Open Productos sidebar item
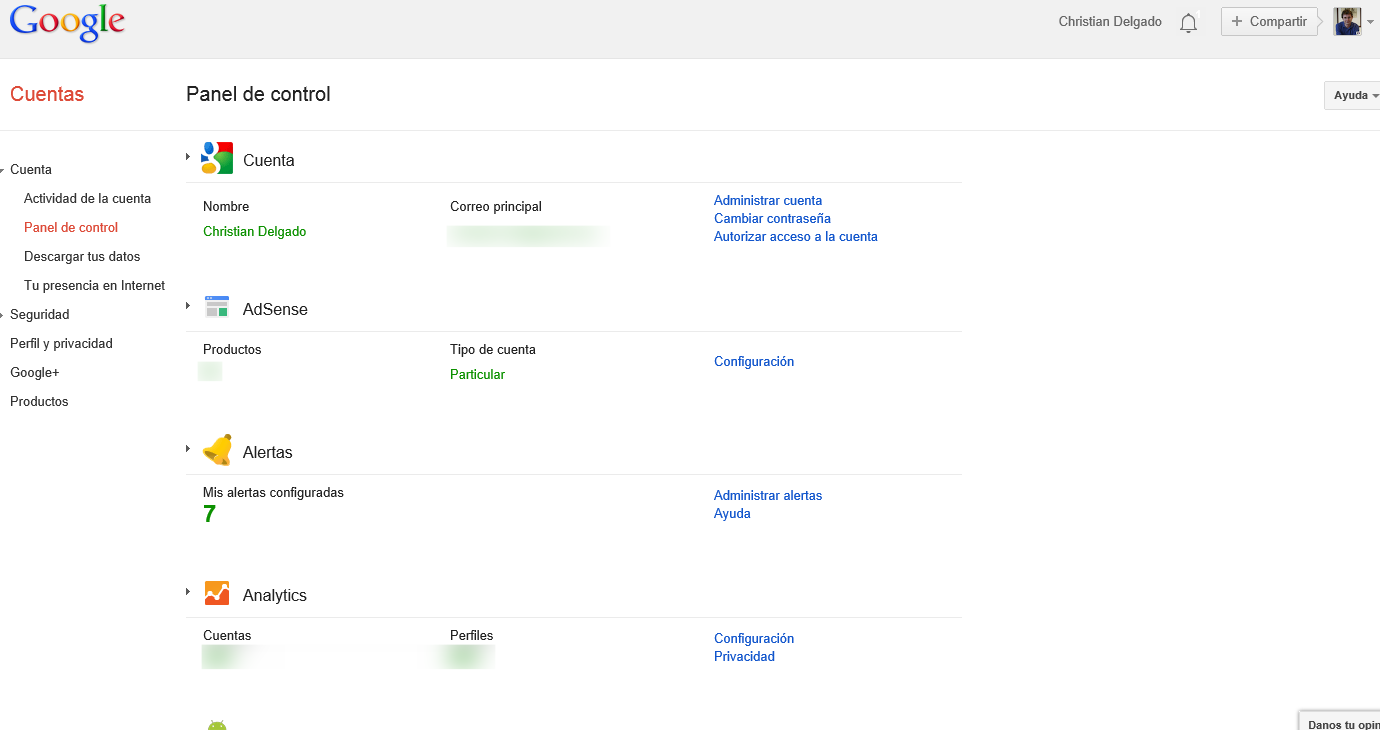 tap(39, 401)
